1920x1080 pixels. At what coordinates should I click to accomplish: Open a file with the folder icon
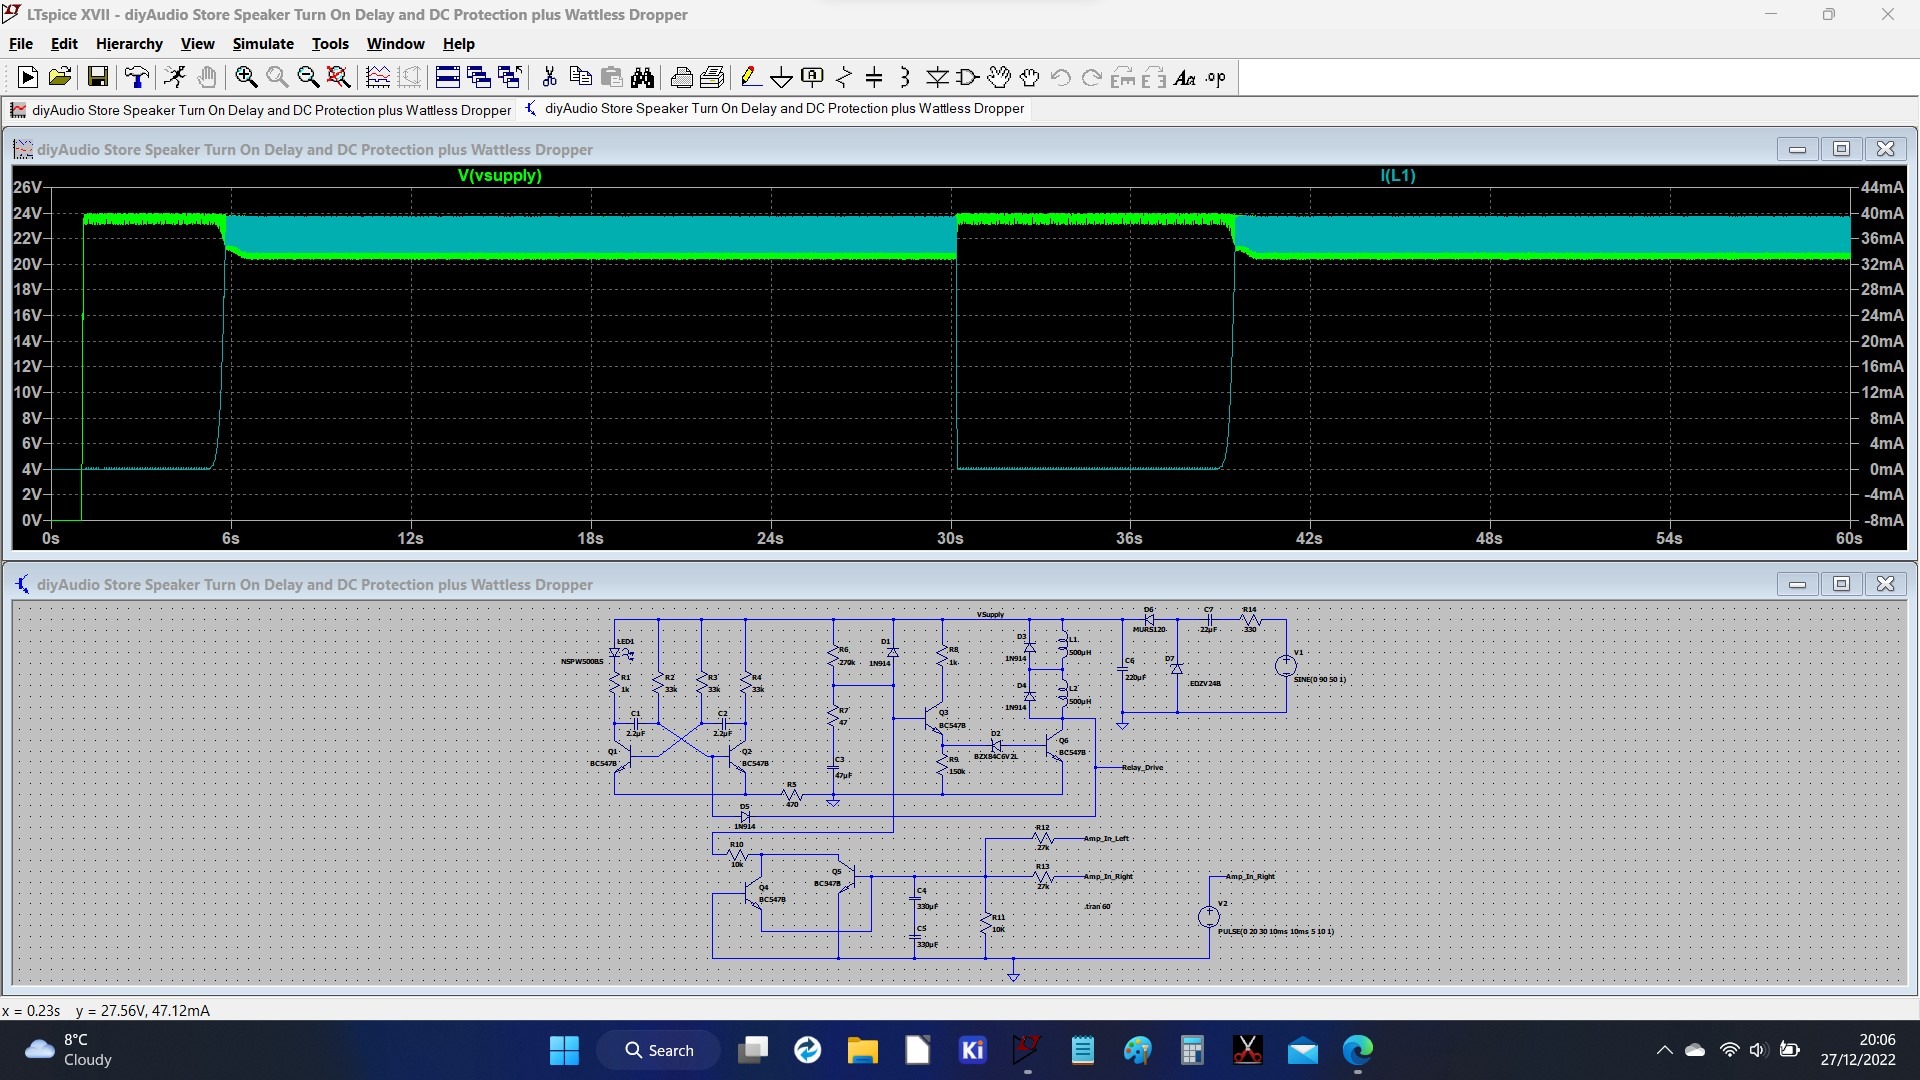pos(60,77)
